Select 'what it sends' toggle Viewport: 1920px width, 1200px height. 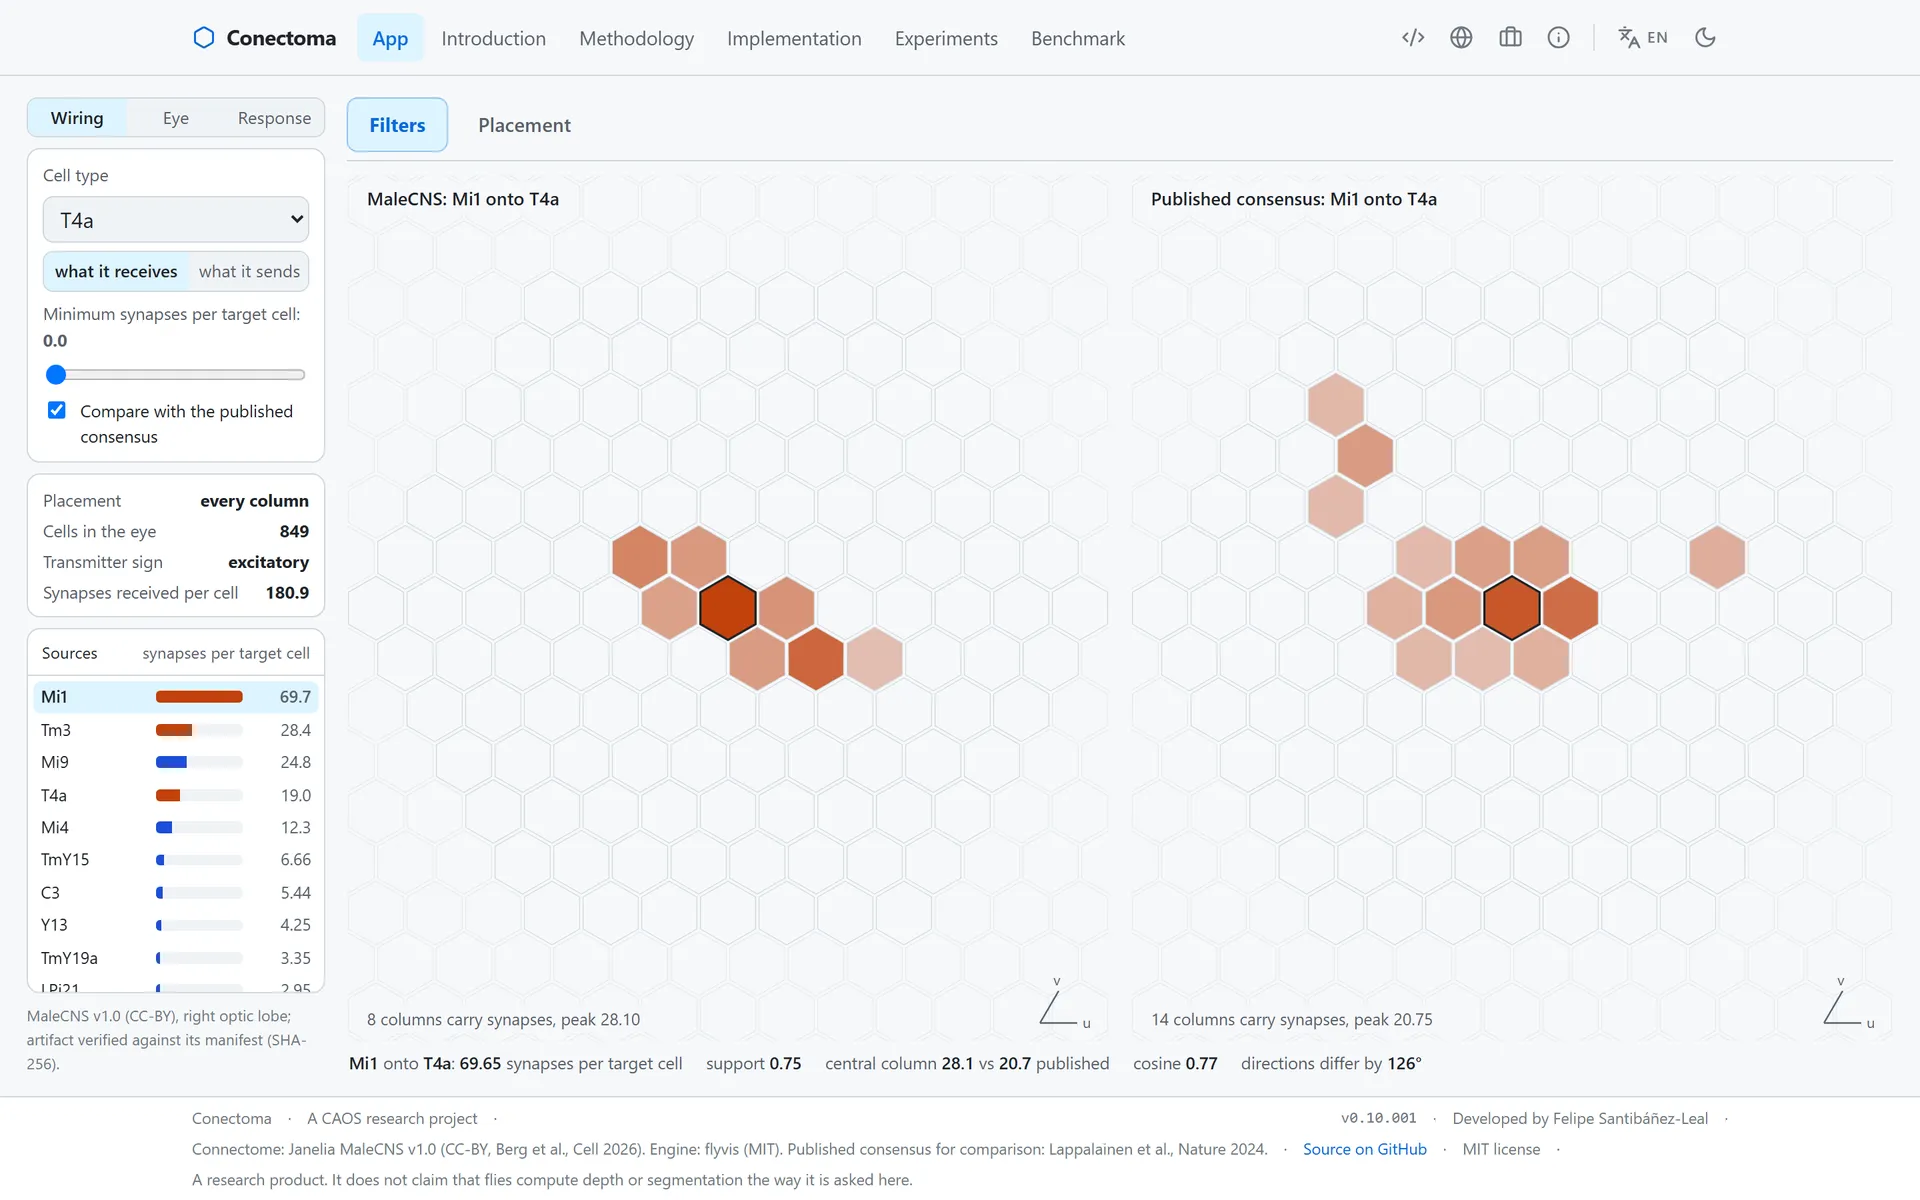[x=249, y=271]
